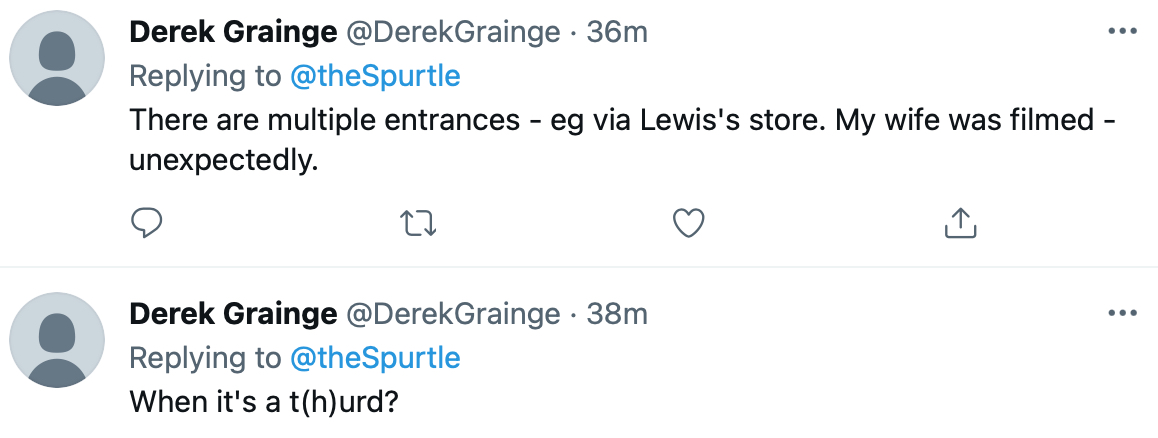This screenshot has height=438, width=1158.
Task: Open Derek Grainge's avatar on the 36m tweet
Action: 57,58
